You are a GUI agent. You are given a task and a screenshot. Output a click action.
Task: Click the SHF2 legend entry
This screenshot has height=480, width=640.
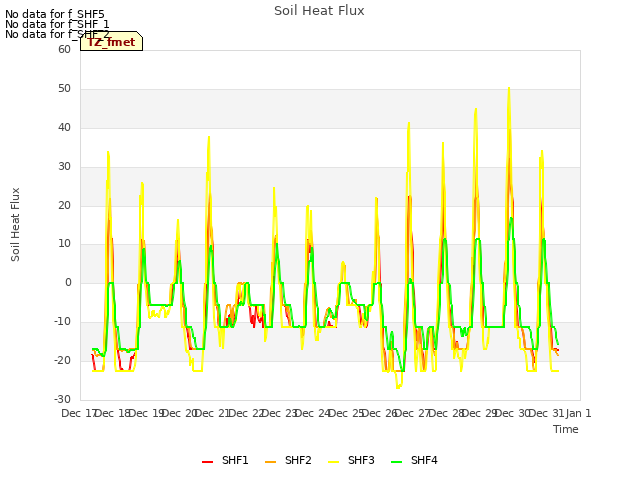[x=288, y=460]
